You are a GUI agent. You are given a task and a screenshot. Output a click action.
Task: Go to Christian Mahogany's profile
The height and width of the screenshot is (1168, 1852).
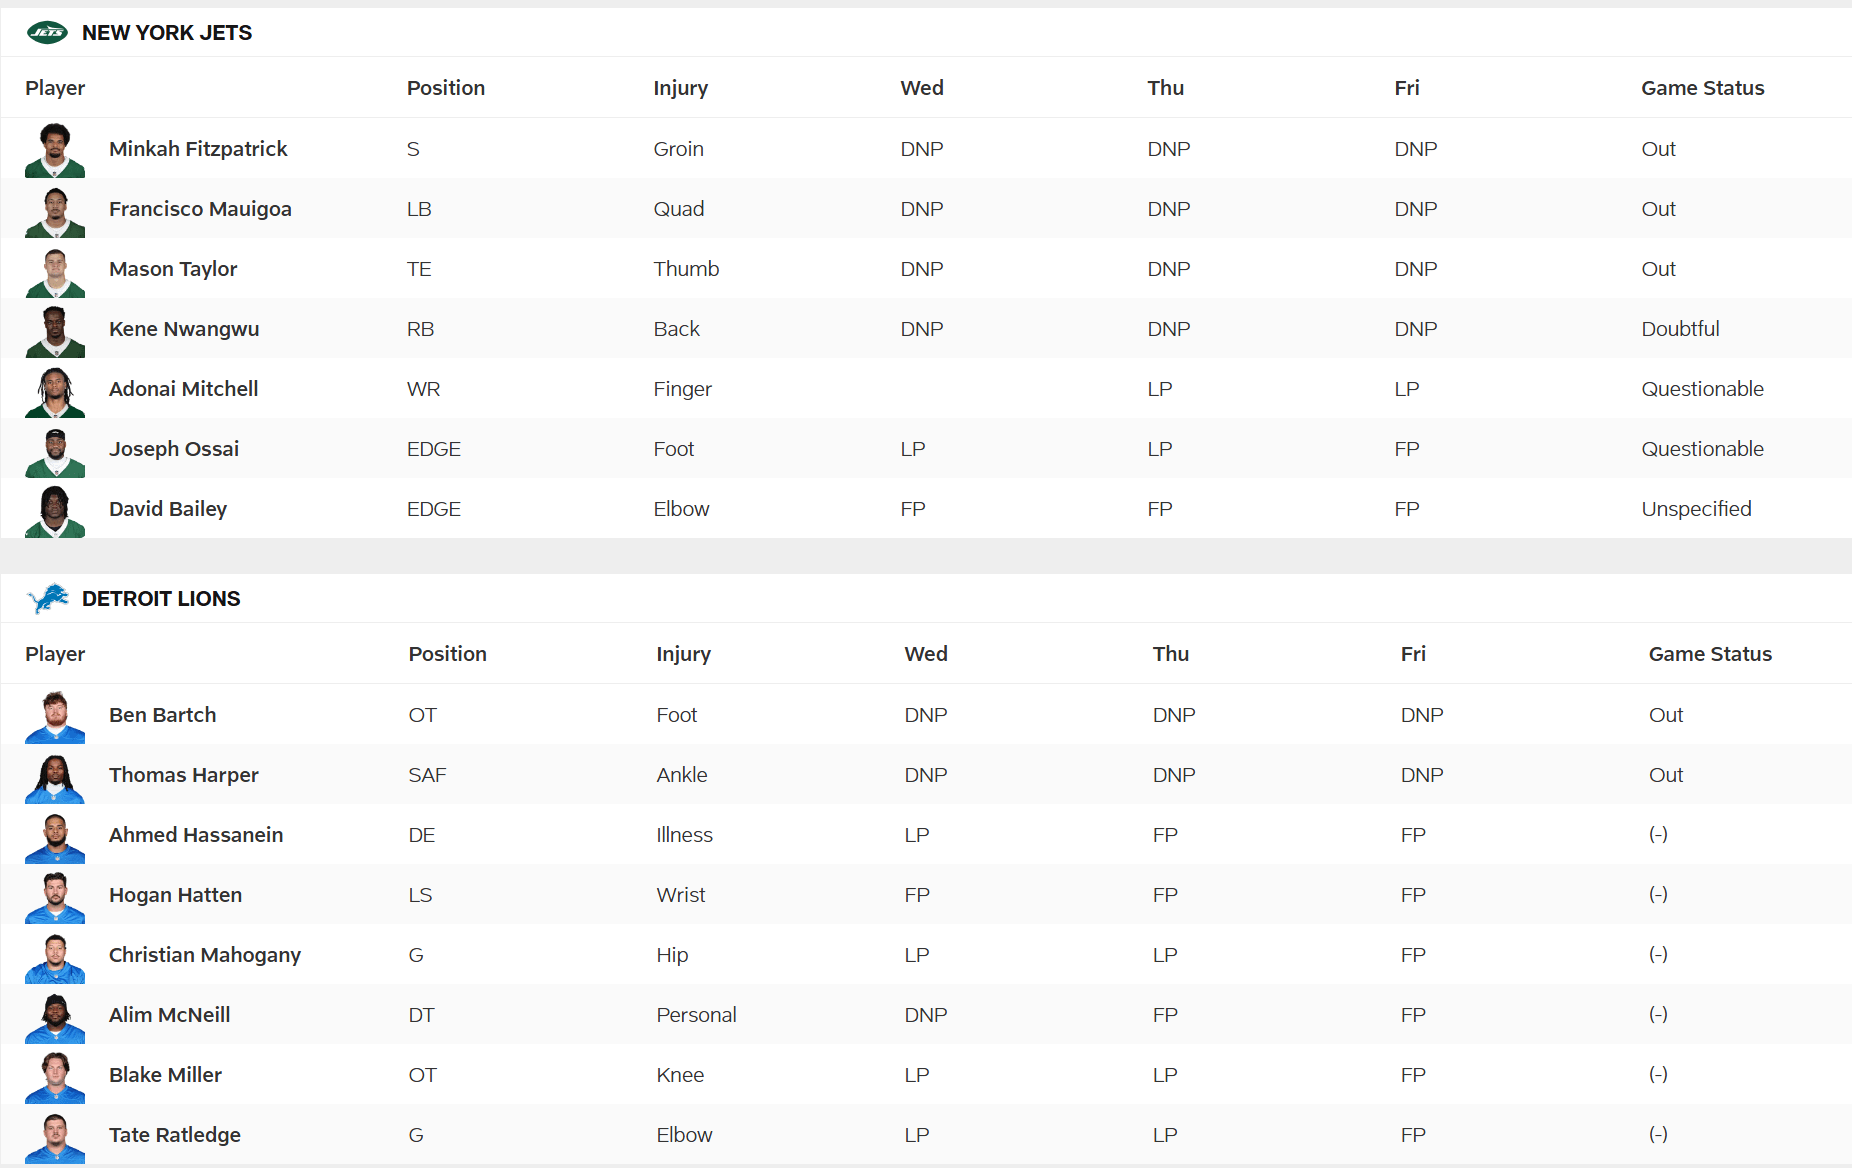pos(205,955)
